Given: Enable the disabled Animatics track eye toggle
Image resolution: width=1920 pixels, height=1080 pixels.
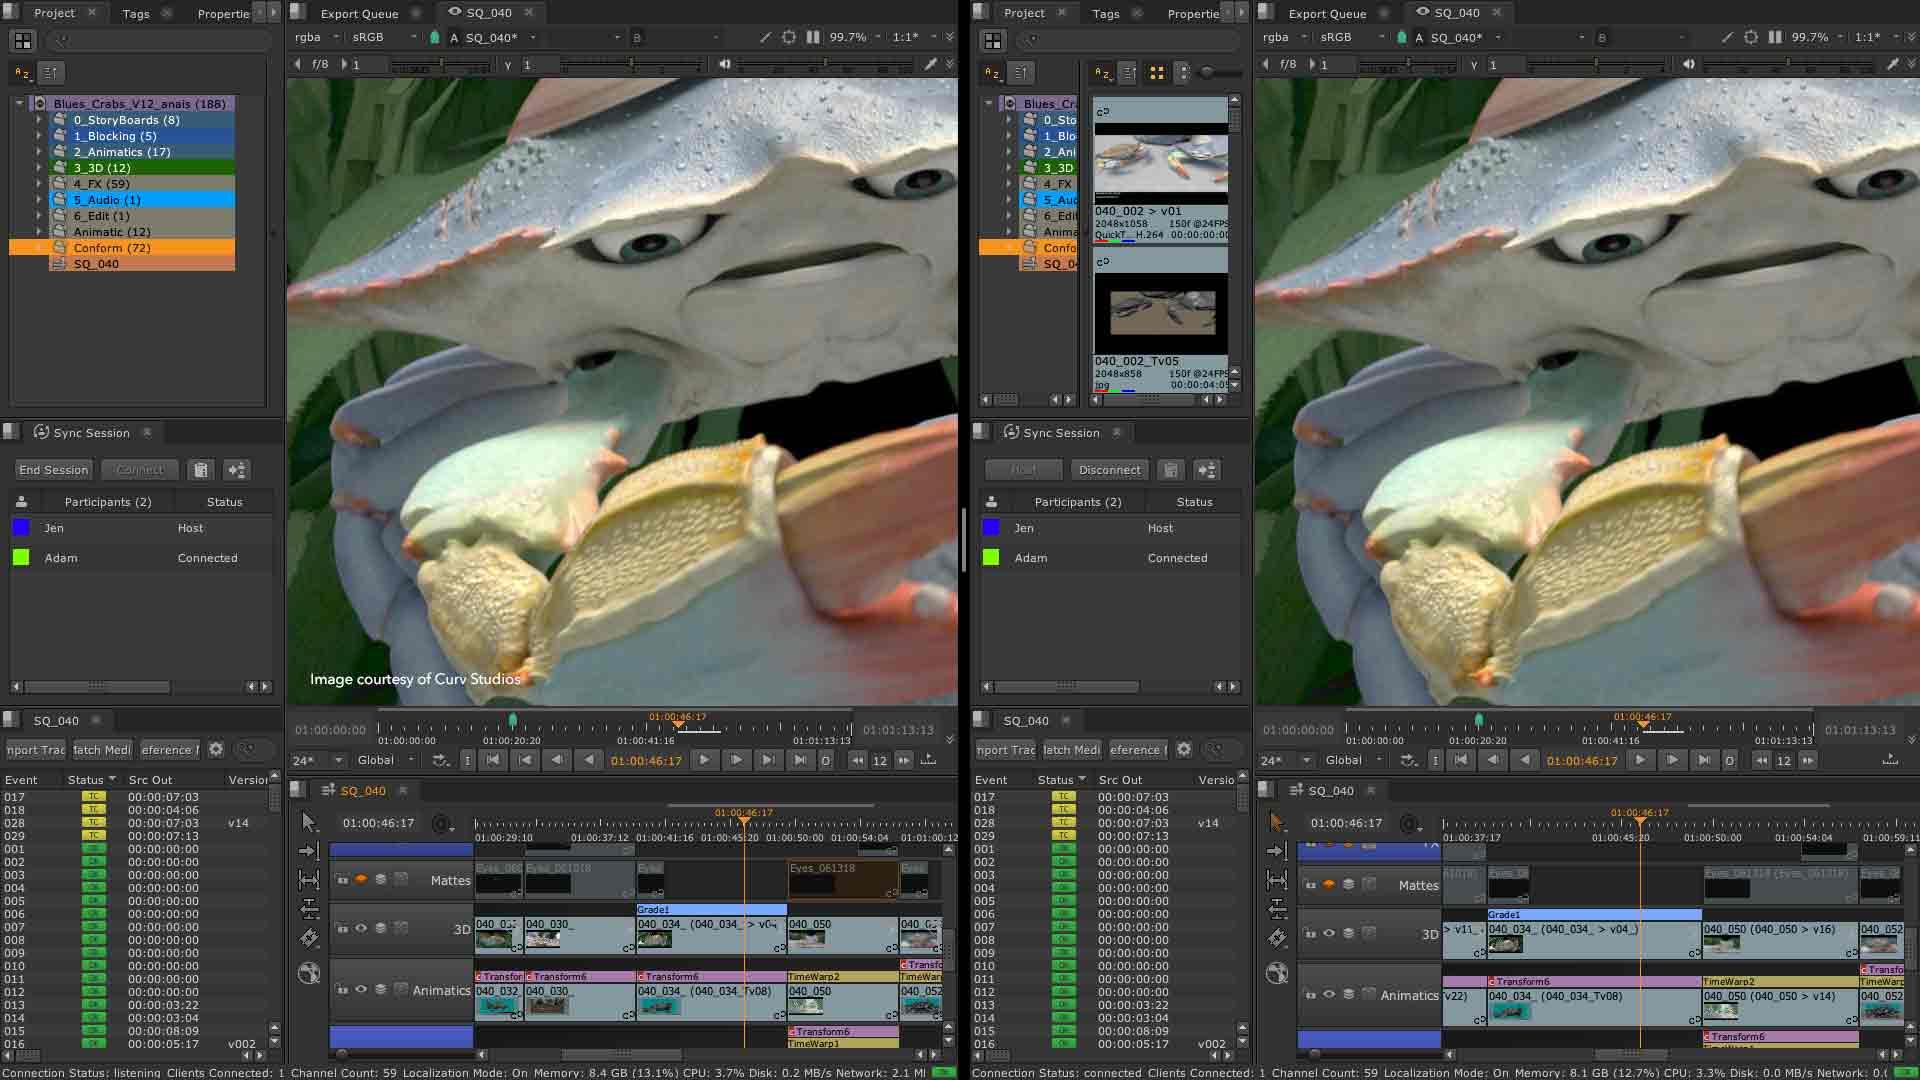Looking at the screenshot, I should pyautogui.click(x=361, y=989).
